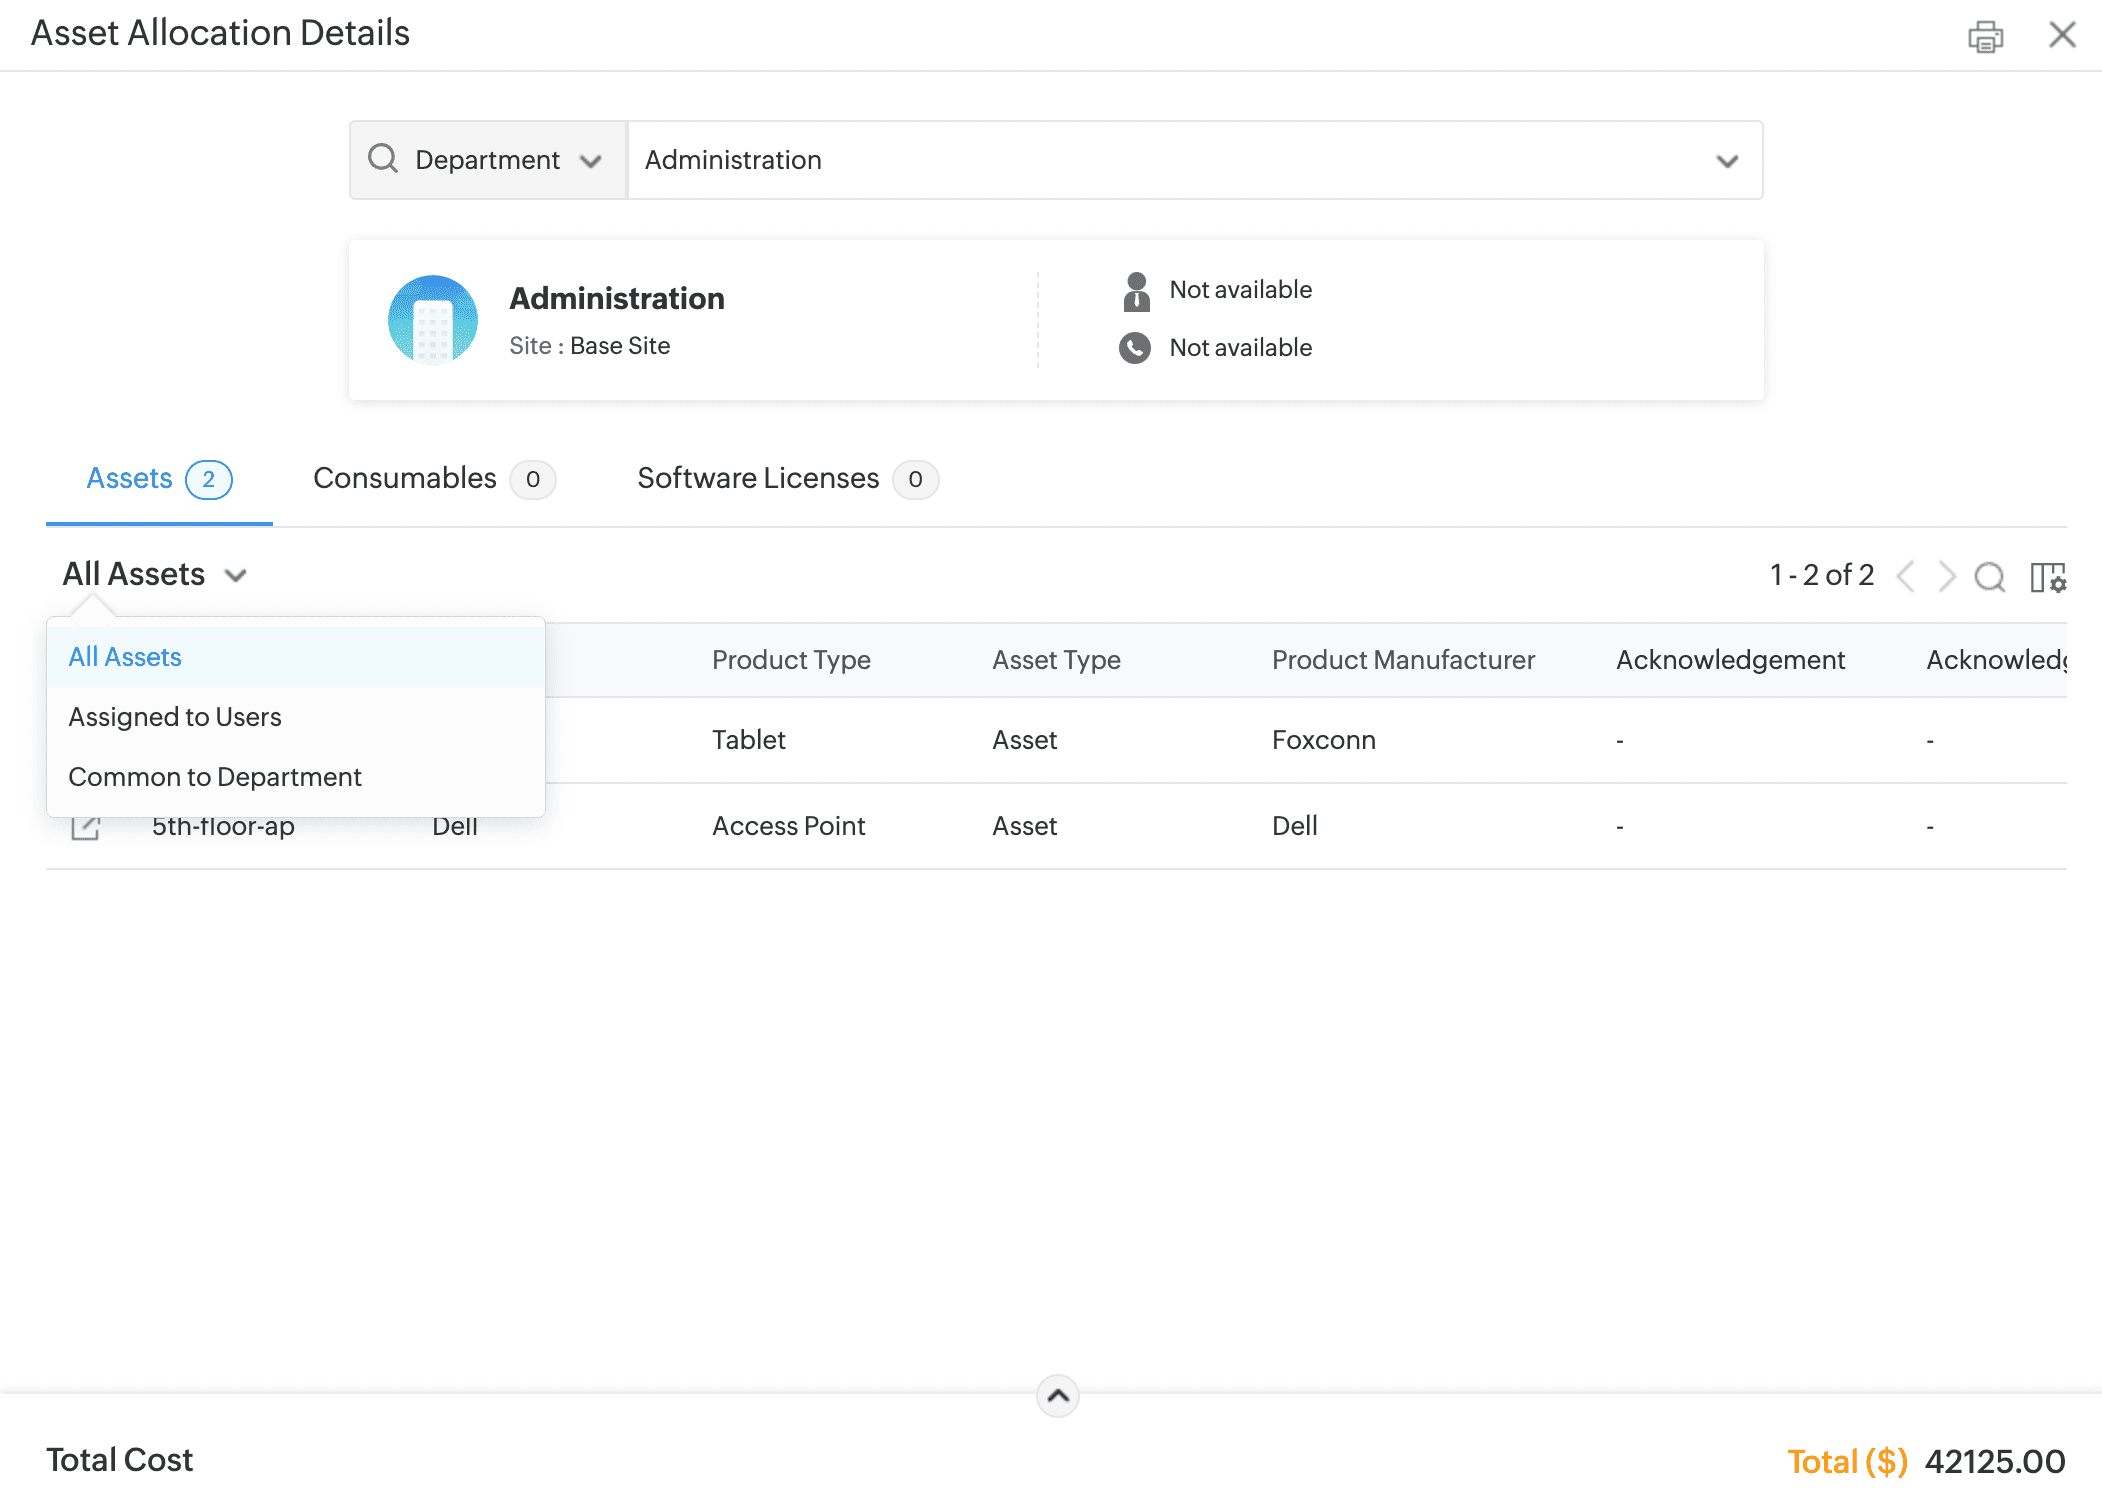Screen dimensions: 2102x1506
Task: Click the search magnifier in Department selector
Action: pos(383,159)
